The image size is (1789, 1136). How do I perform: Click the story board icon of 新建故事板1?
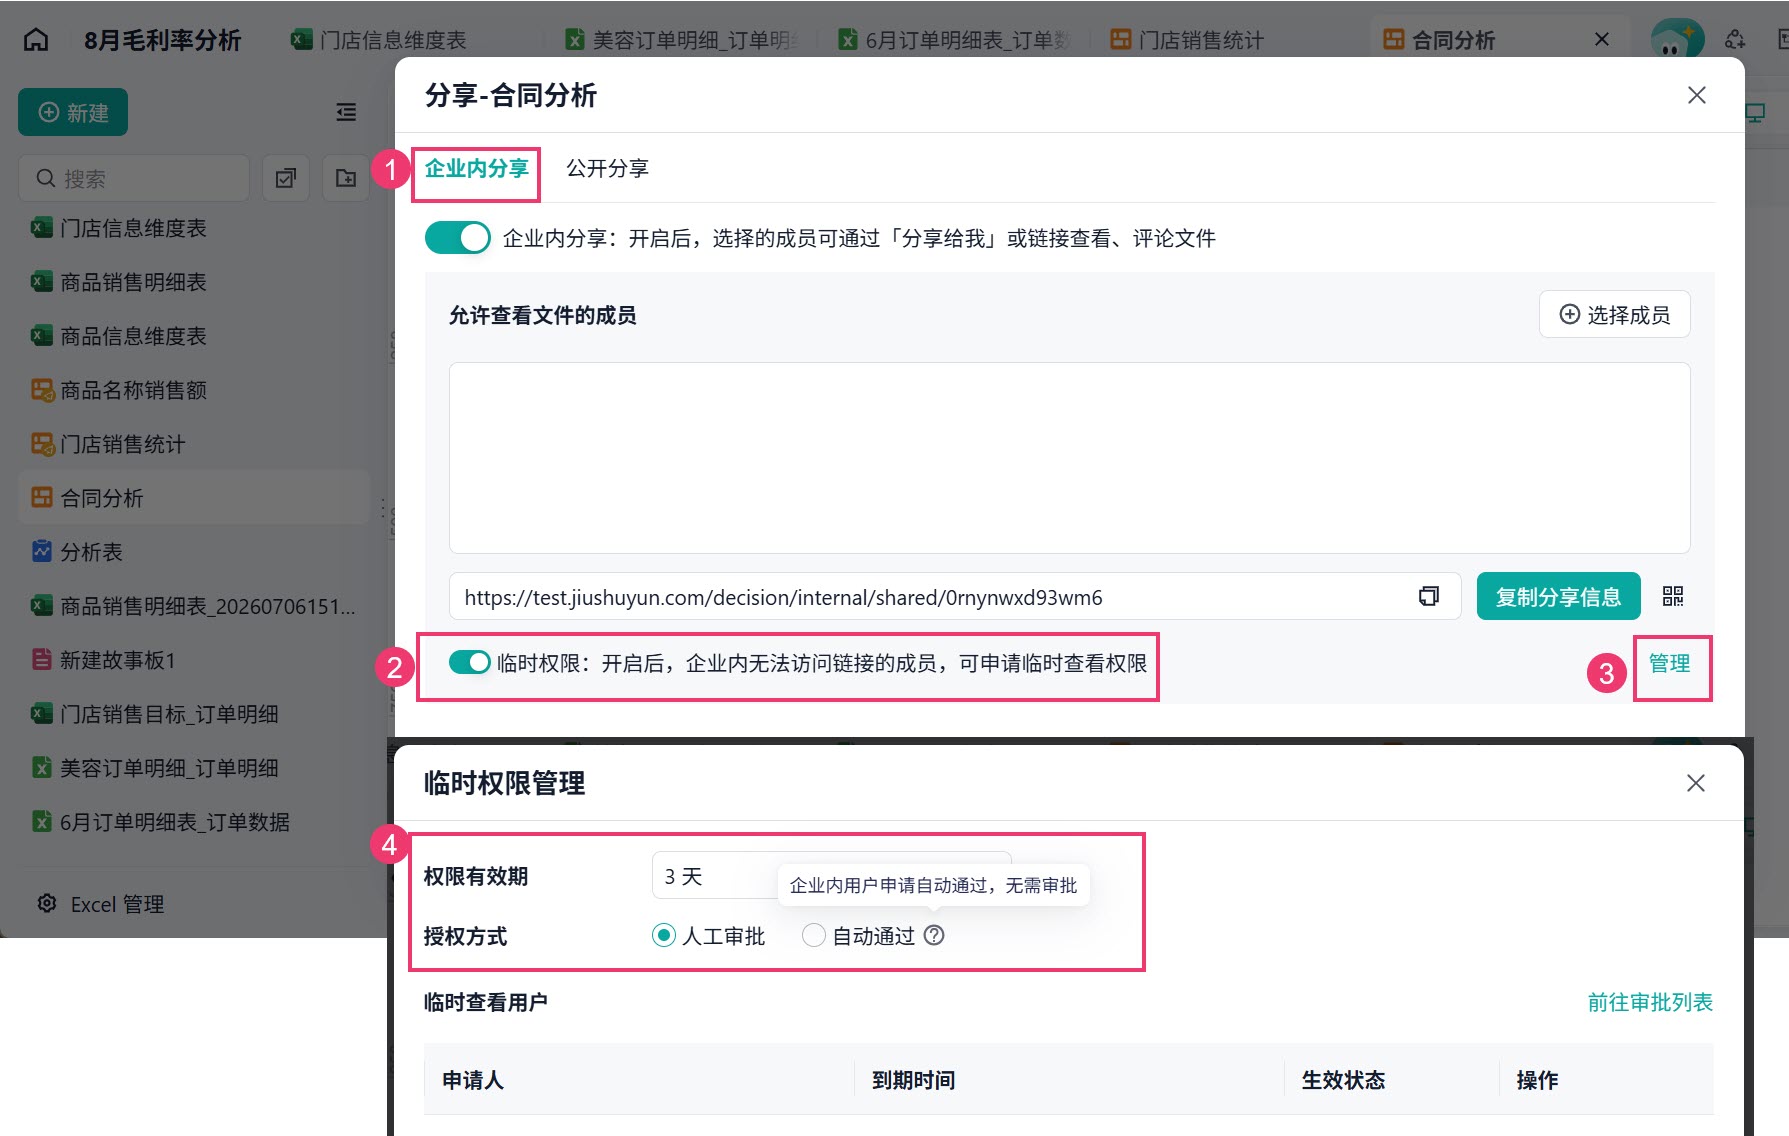click(x=41, y=660)
